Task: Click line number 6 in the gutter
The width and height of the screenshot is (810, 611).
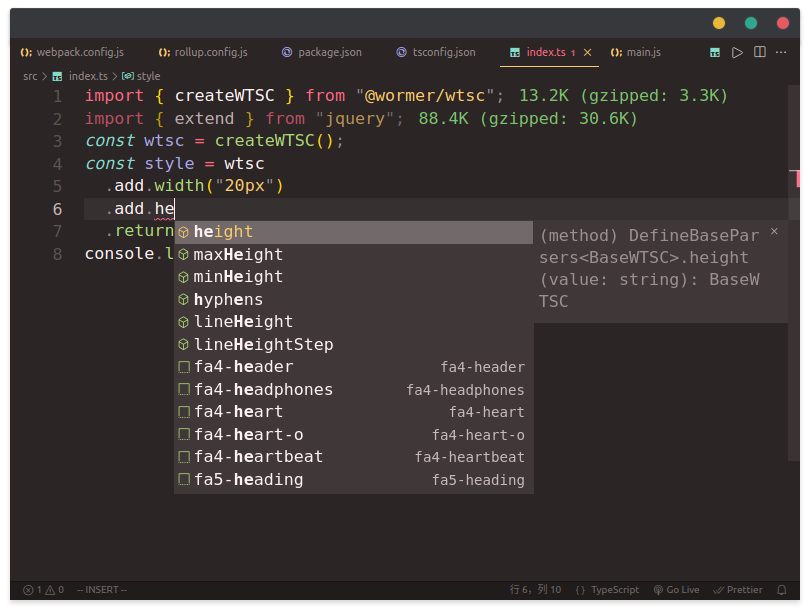Action: [x=57, y=209]
